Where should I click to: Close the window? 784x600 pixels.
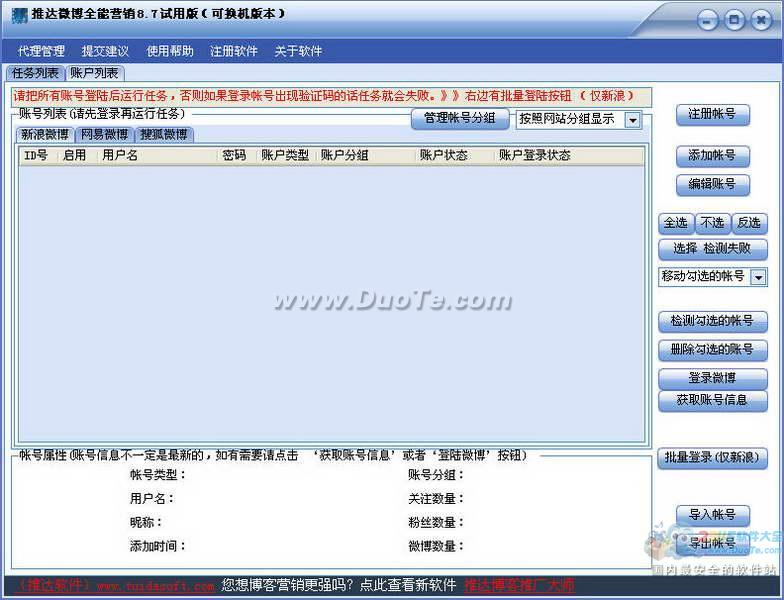[x=761, y=20]
